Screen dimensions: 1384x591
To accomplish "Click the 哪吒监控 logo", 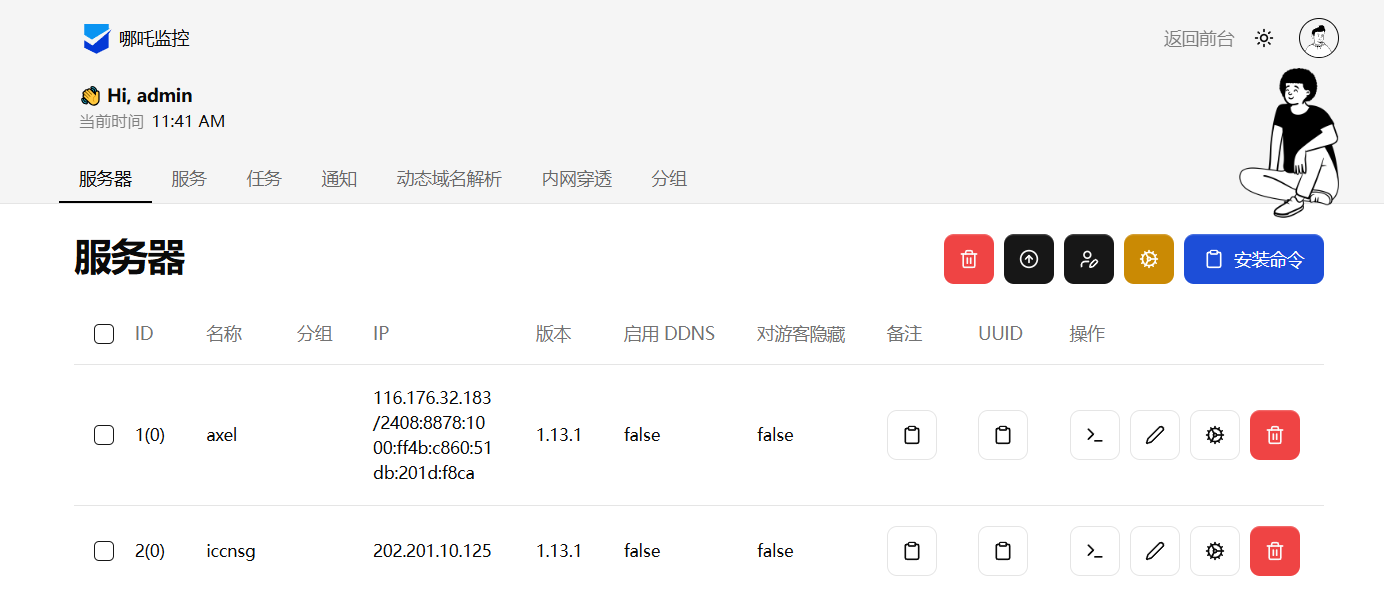I will [136, 39].
